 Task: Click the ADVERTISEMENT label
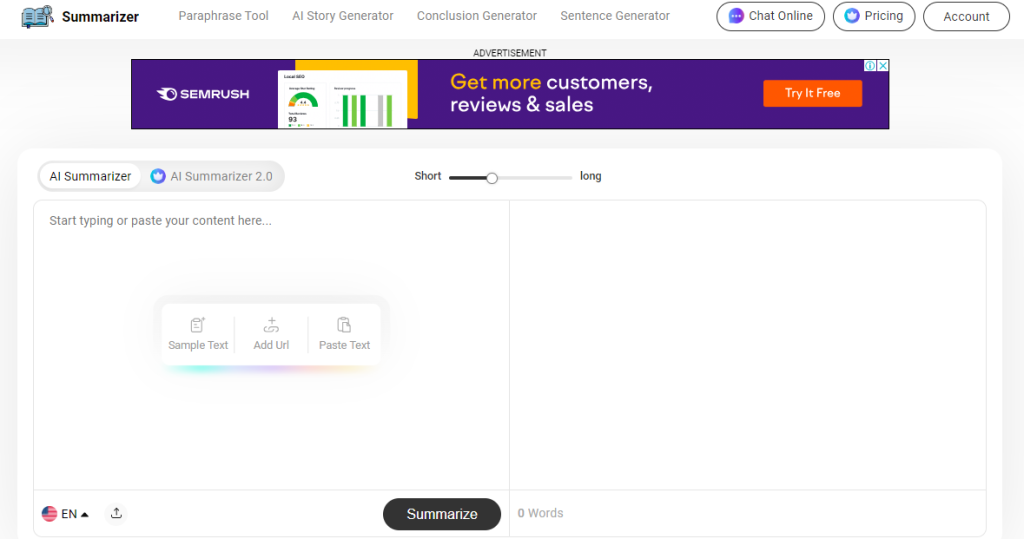pyautogui.click(x=509, y=53)
